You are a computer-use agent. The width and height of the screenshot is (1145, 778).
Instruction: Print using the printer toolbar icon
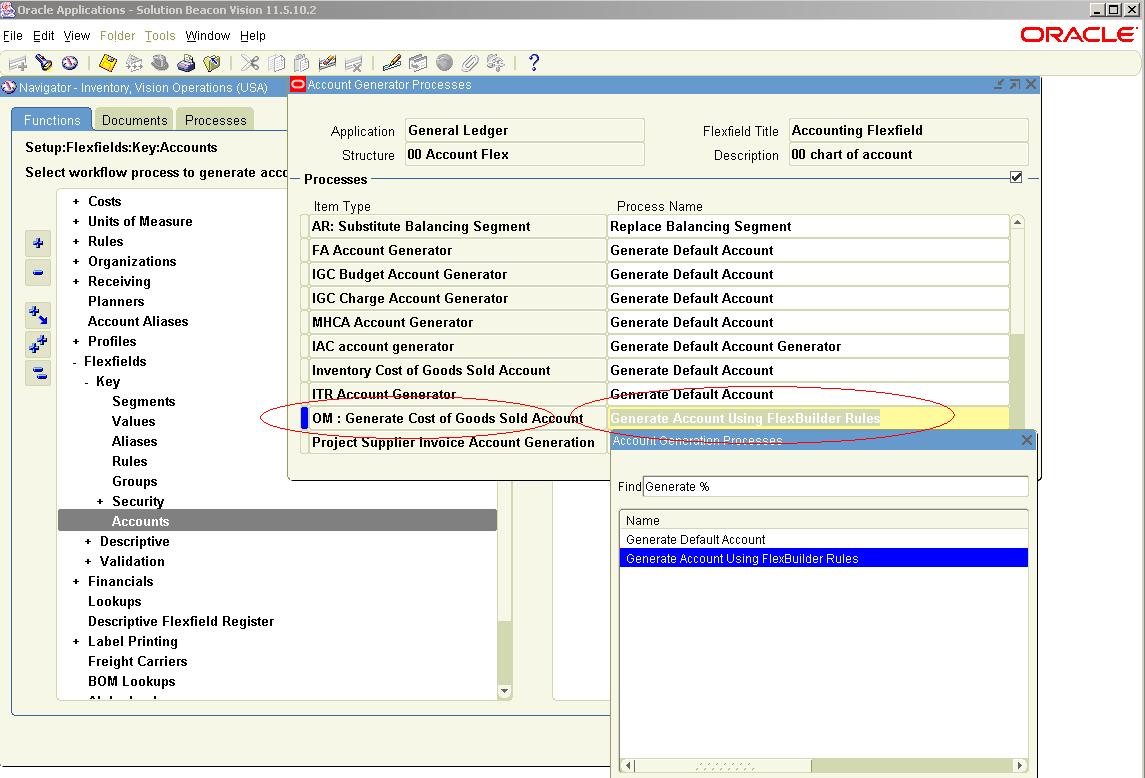[x=186, y=63]
